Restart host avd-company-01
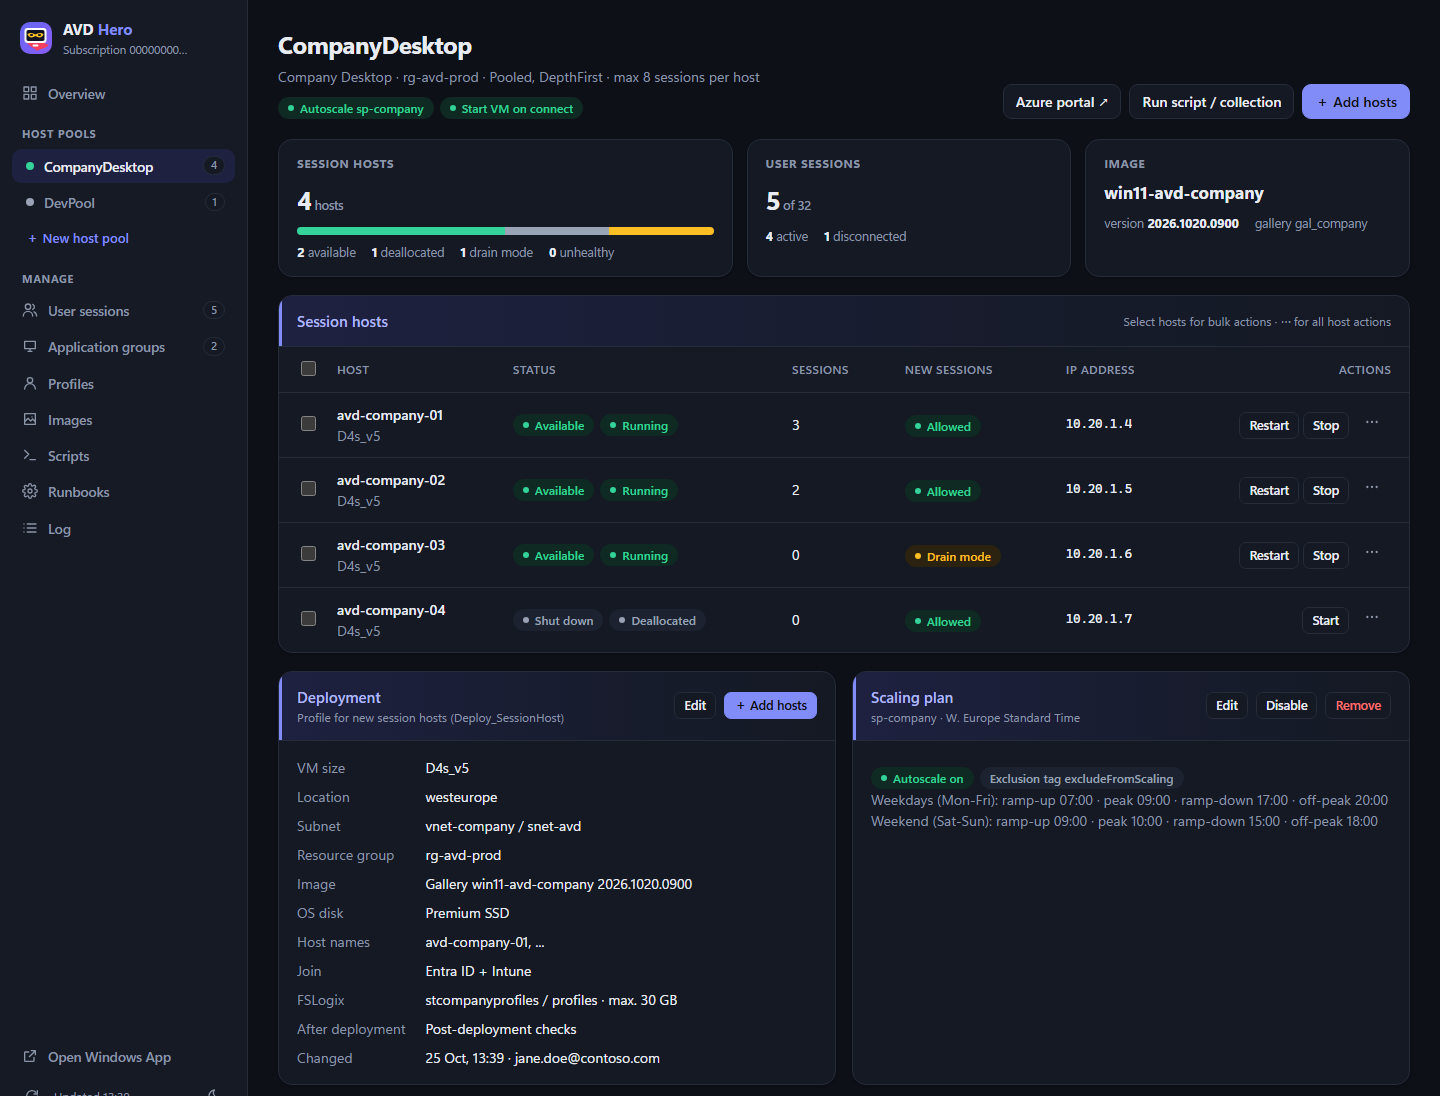Image resolution: width=1440 pixels, height=1096 pixels. pyautogui.click(x=1269, y=425)
